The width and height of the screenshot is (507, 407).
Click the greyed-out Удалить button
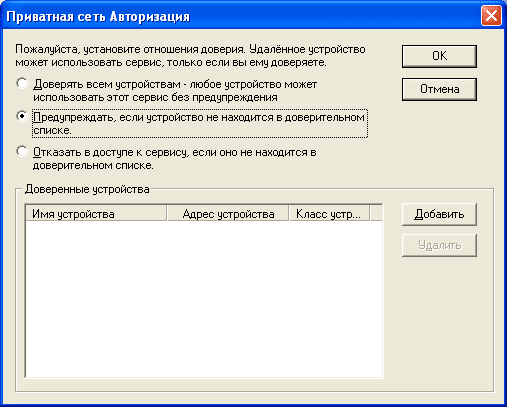click(x=439, y=245)
